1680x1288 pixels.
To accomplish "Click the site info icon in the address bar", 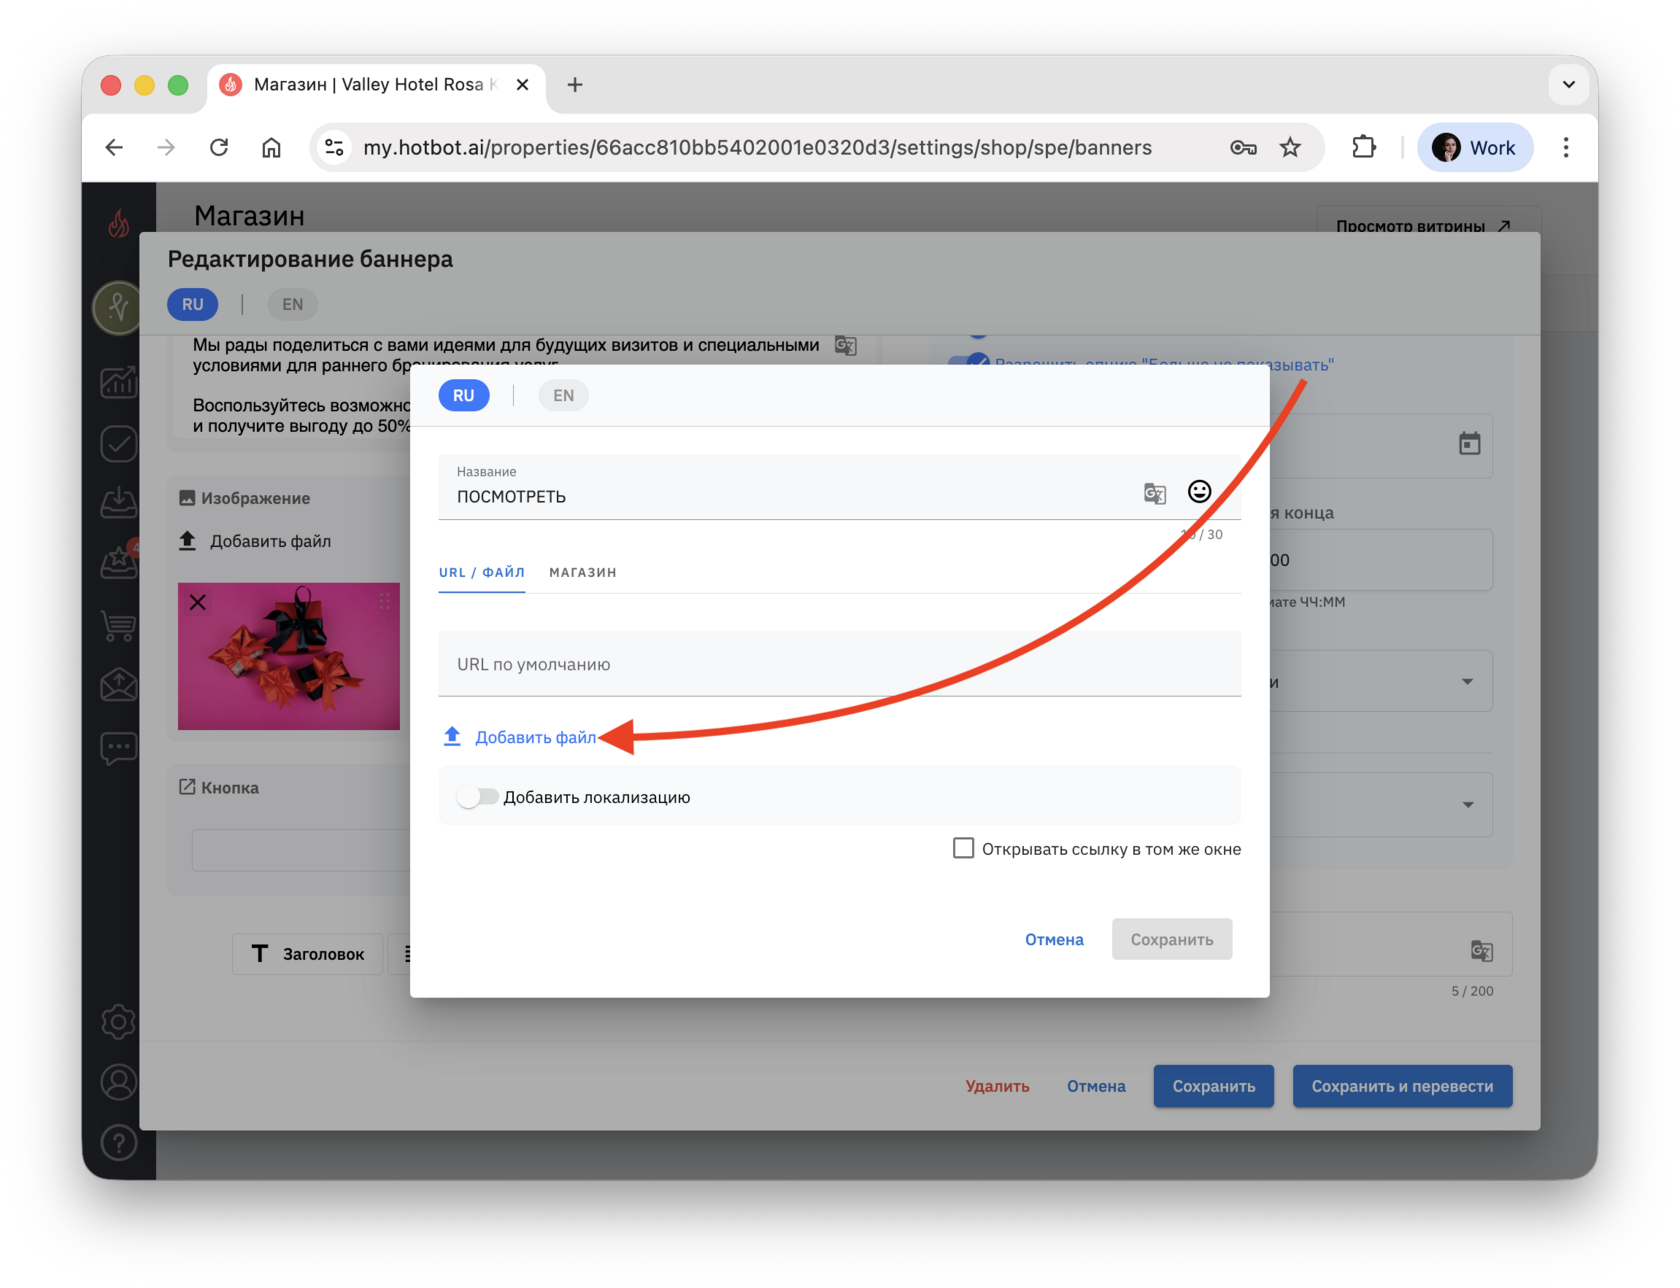I will coord(334,148).
